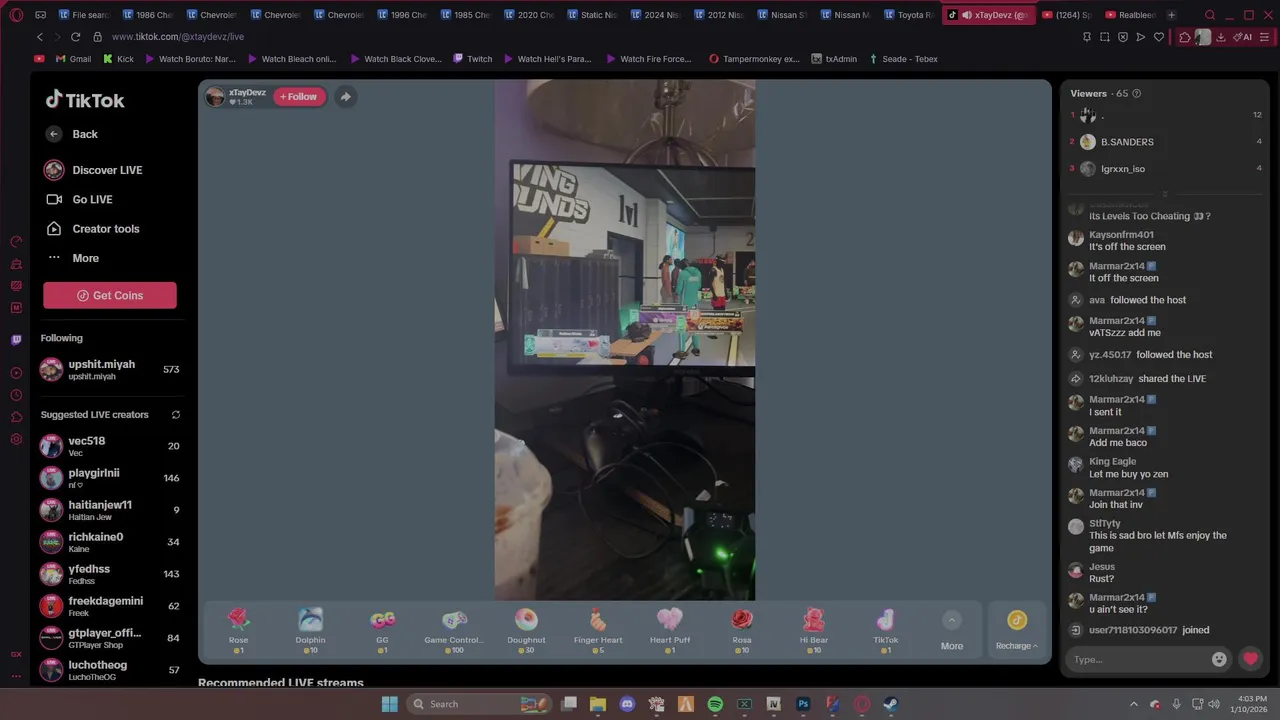Open Discord from the taskbar
The width and height of the screenshot is (1280, 720).
pos(627,704)
